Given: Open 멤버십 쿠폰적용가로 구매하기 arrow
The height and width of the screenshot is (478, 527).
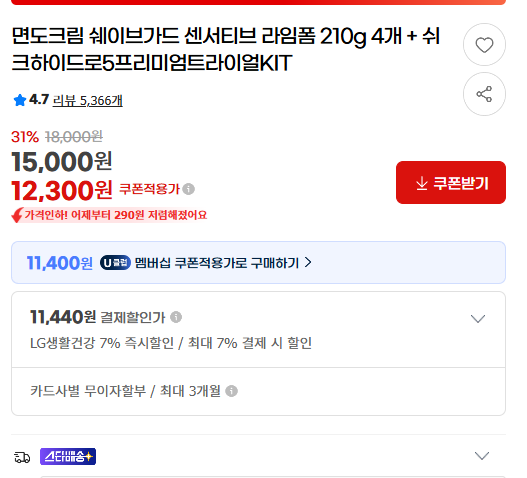Looking at the screenshot, I should click(308, 262).
